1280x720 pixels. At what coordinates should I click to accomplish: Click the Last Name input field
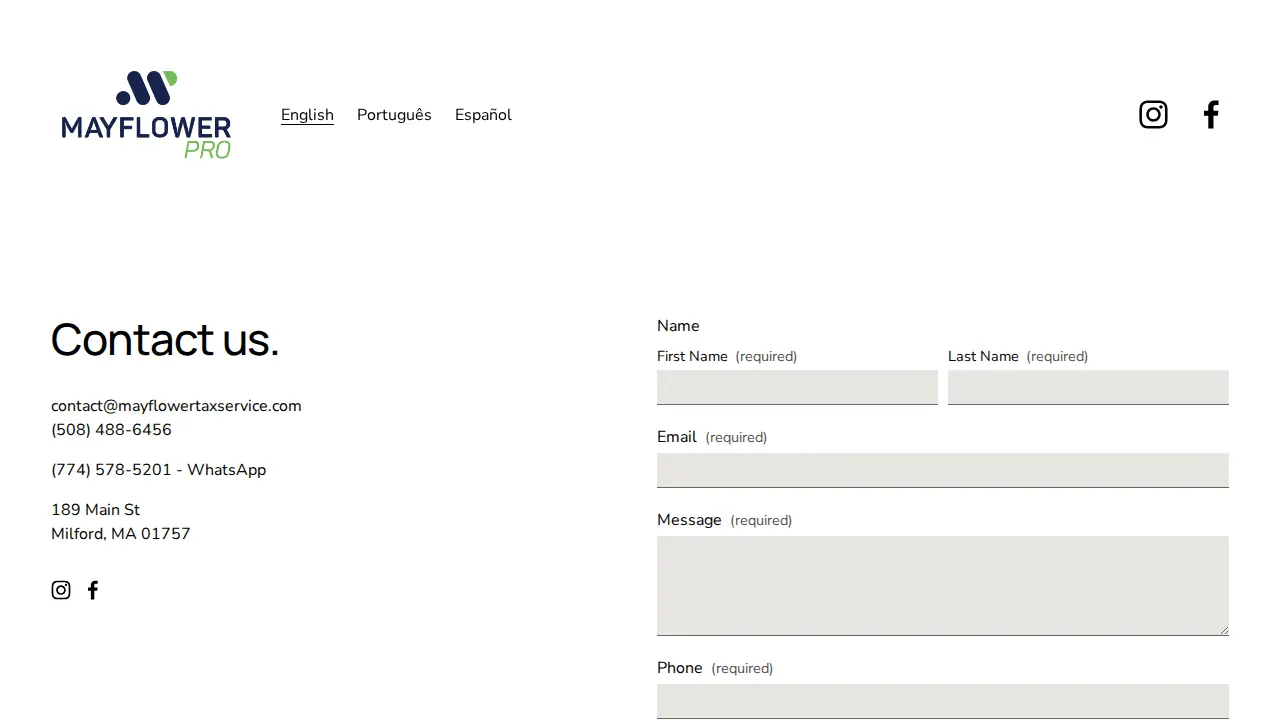click(x=1088, y=387)
